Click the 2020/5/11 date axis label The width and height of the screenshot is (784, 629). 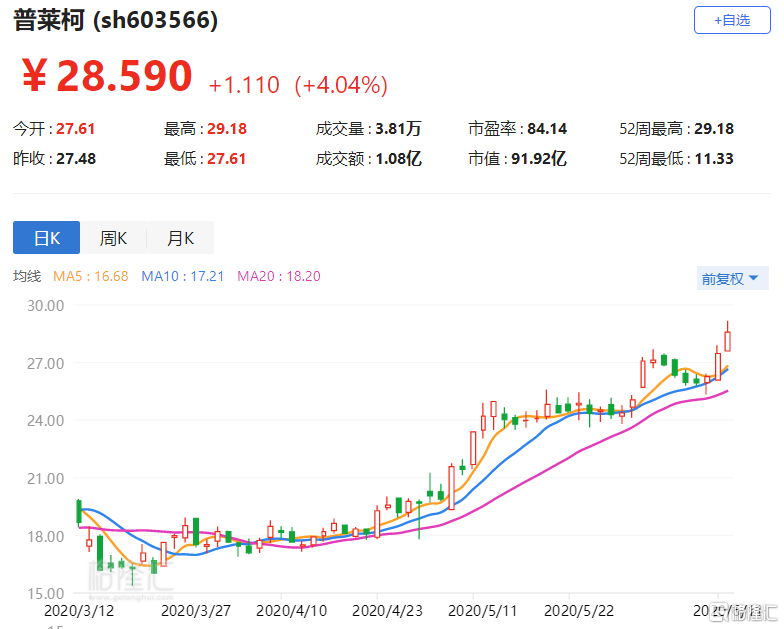[x=482, y=610]
